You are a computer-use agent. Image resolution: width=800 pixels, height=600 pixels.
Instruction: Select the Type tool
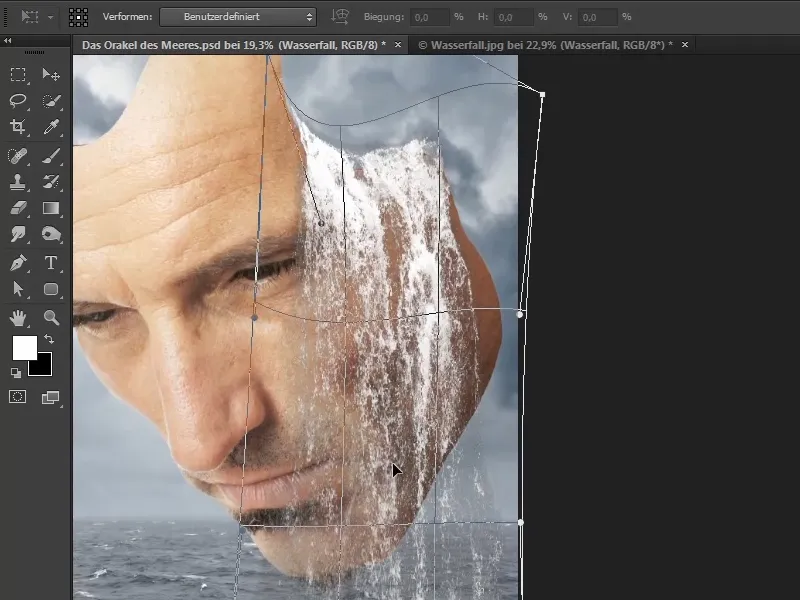coord(51,263)
